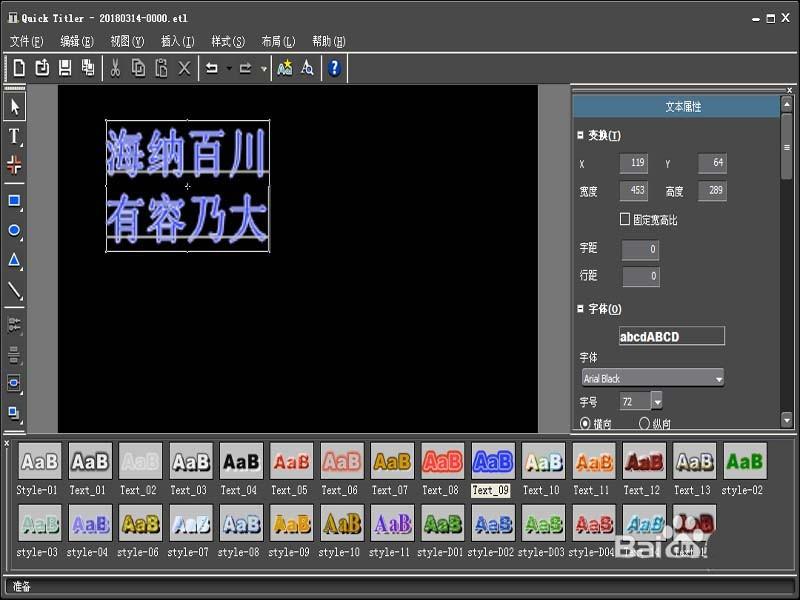Click the Cut scissors toolbar icon
Screen dimensions: 800x600
[x=114, y=67]
